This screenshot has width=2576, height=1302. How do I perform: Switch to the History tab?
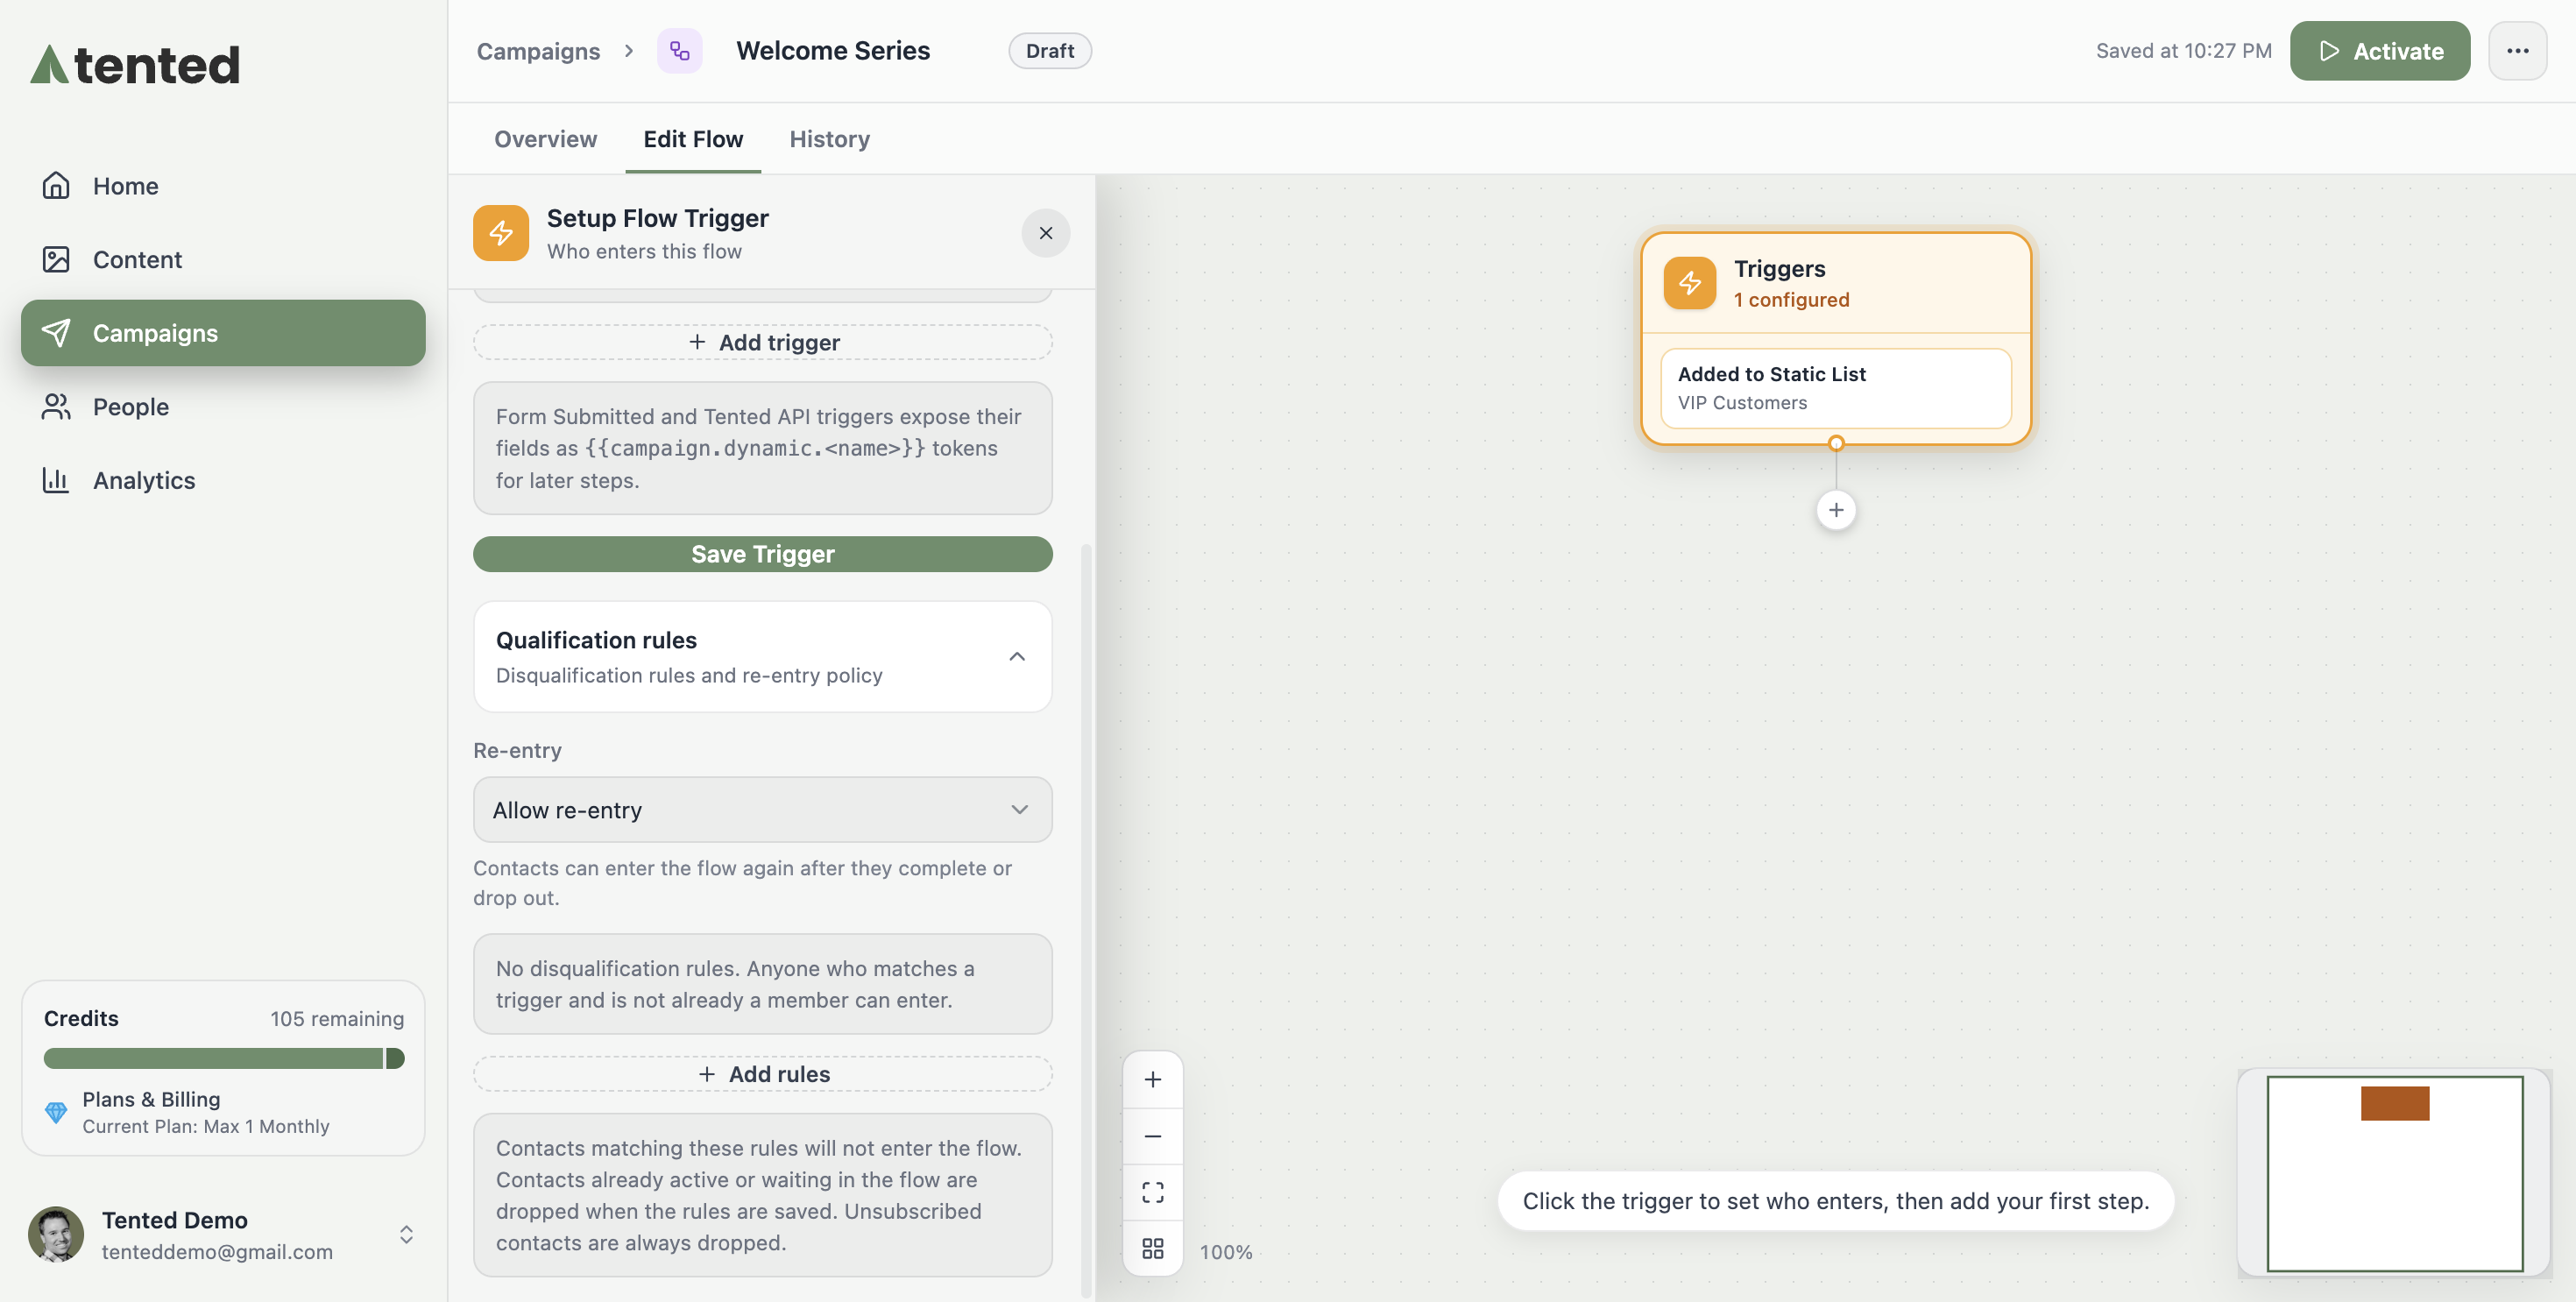pos(829,139)
